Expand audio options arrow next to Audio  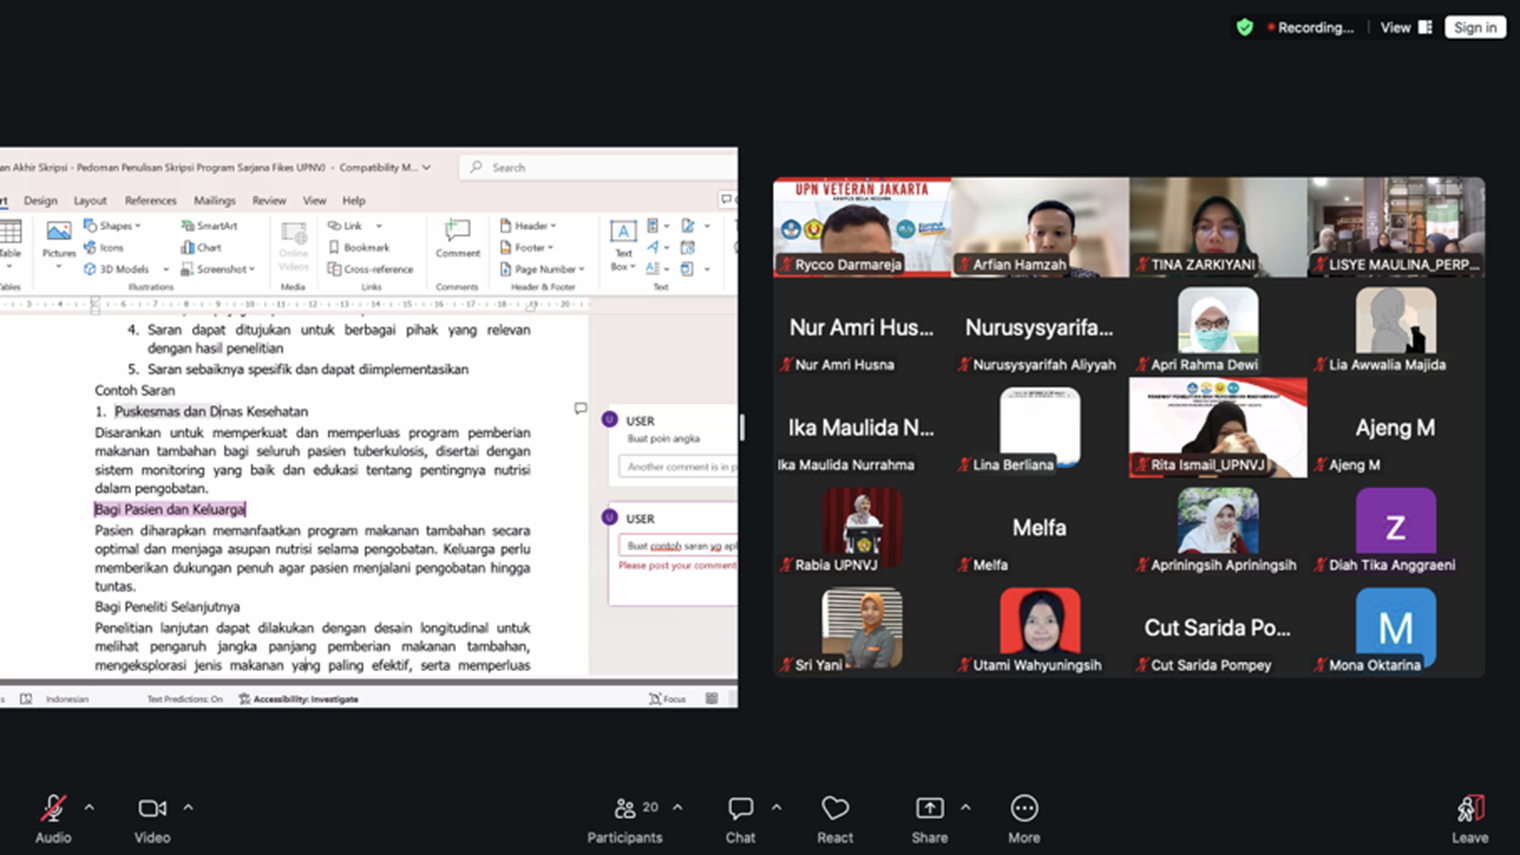[89, 807]
